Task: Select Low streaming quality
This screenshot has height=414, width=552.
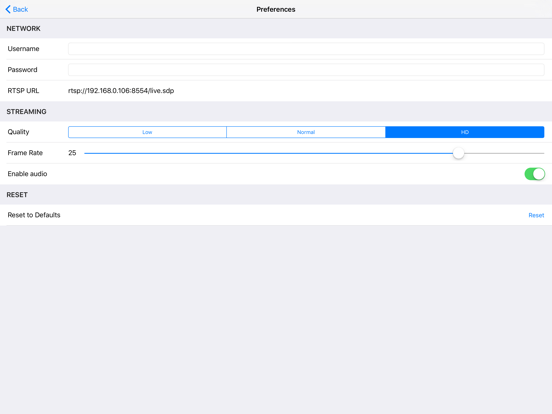Action: [x=147, y=132]
